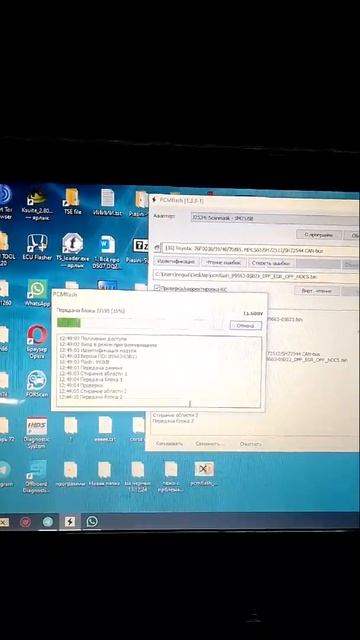Click the PCMFlash main window title bar

coord(254,201)
